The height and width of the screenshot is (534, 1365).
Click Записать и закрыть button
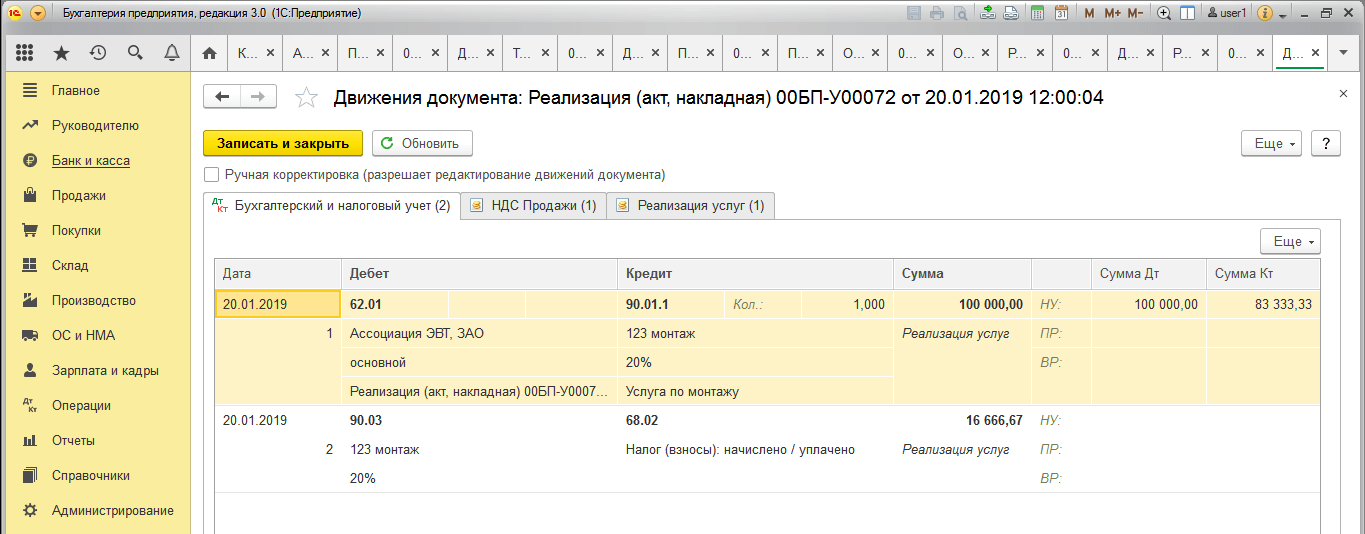283,143
